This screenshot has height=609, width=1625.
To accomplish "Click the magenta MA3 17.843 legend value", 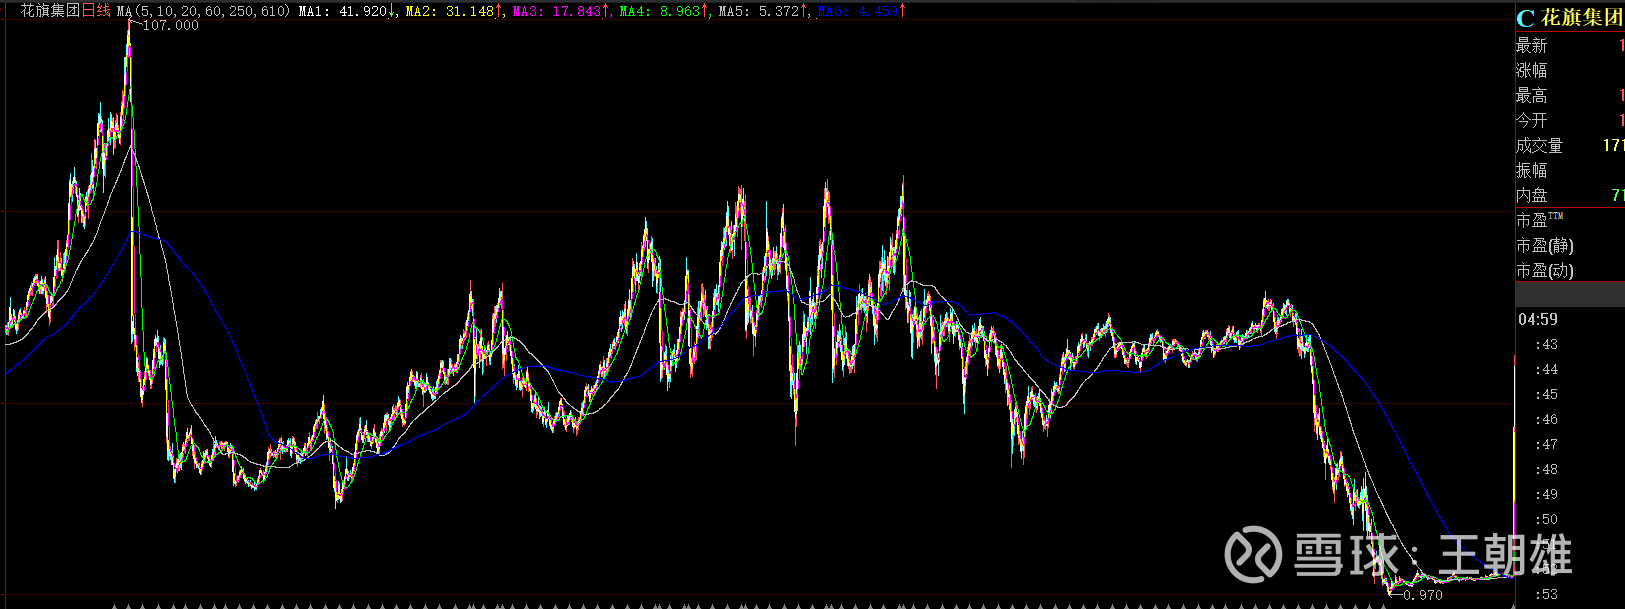I will [x=557, y=11].
